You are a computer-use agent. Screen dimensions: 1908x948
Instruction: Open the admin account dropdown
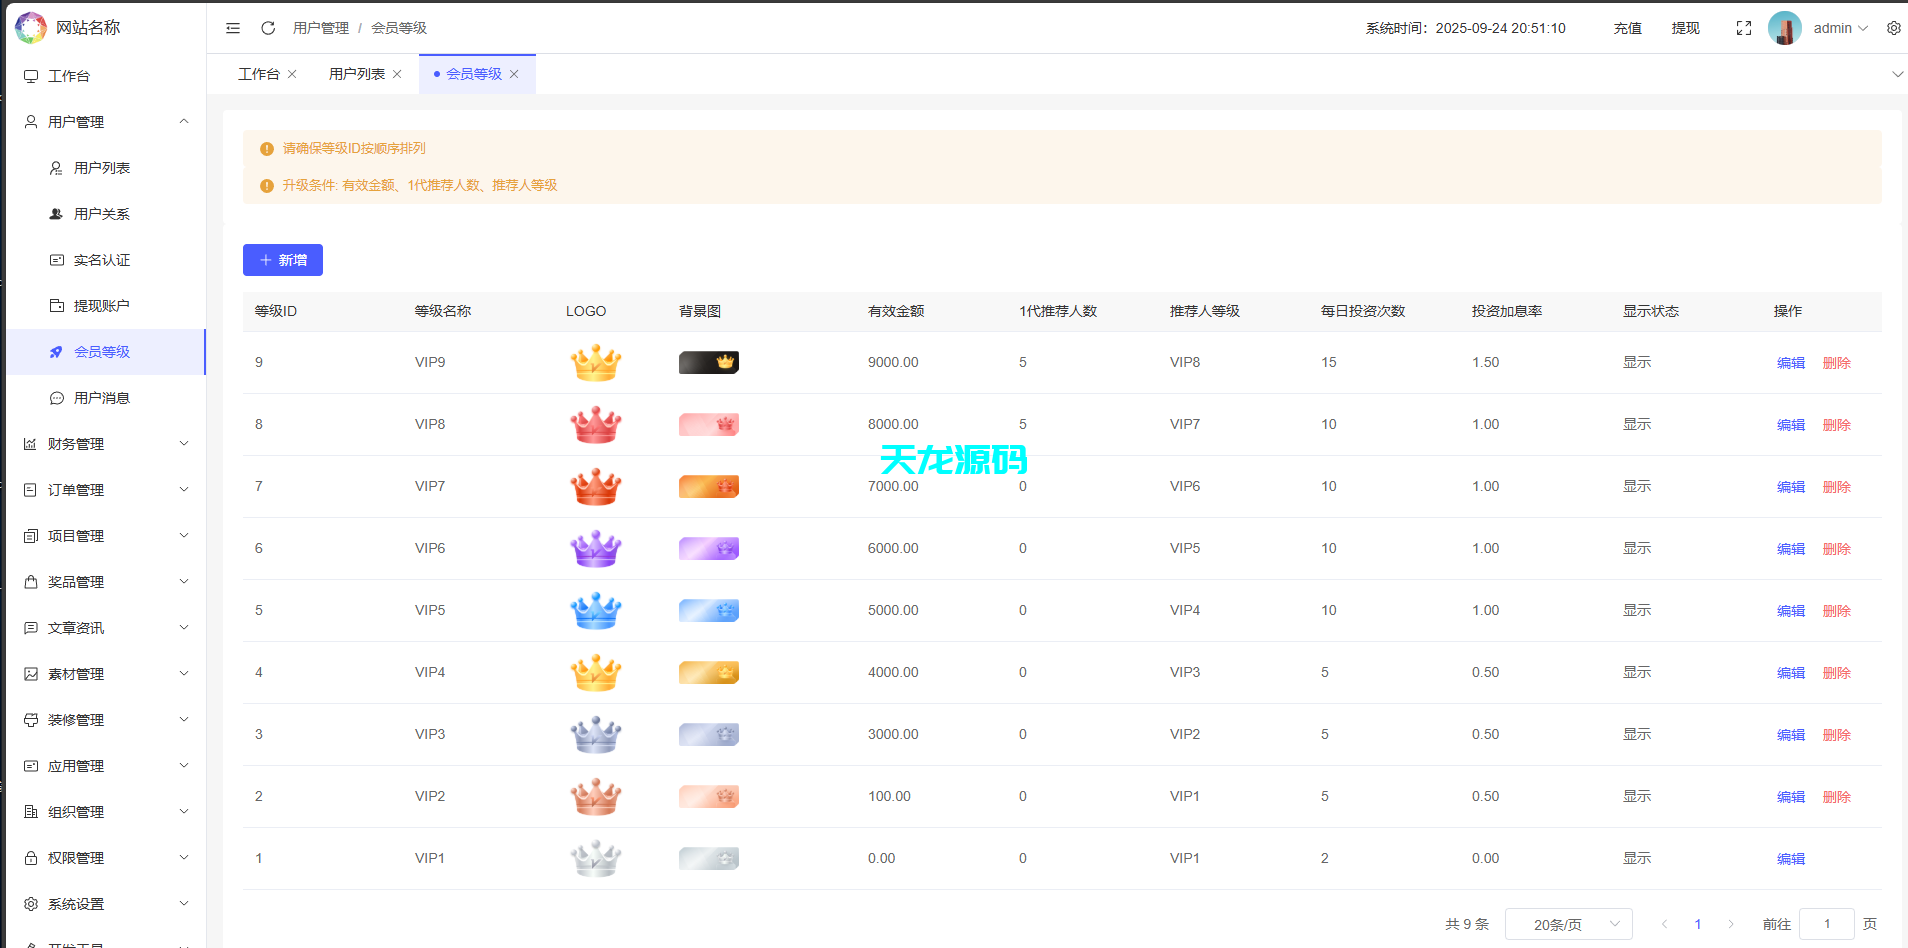(1833, 28)
